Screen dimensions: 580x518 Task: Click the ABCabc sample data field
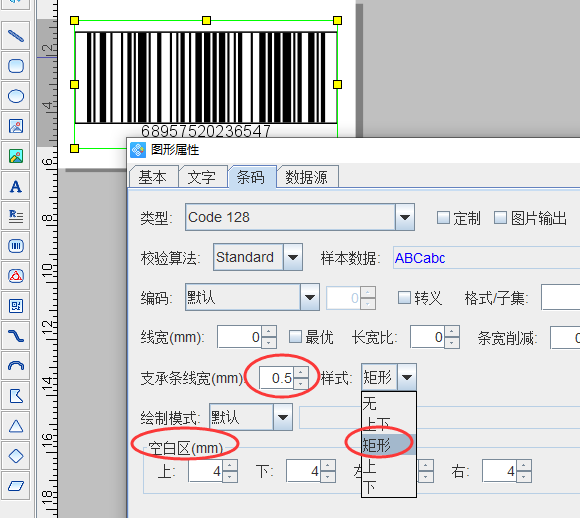tap(486, 258)
